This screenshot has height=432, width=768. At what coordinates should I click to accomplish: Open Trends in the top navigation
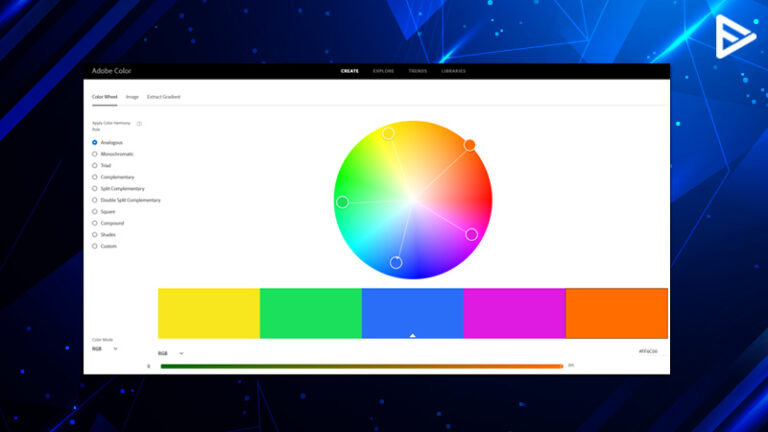(x=417, y=71)
